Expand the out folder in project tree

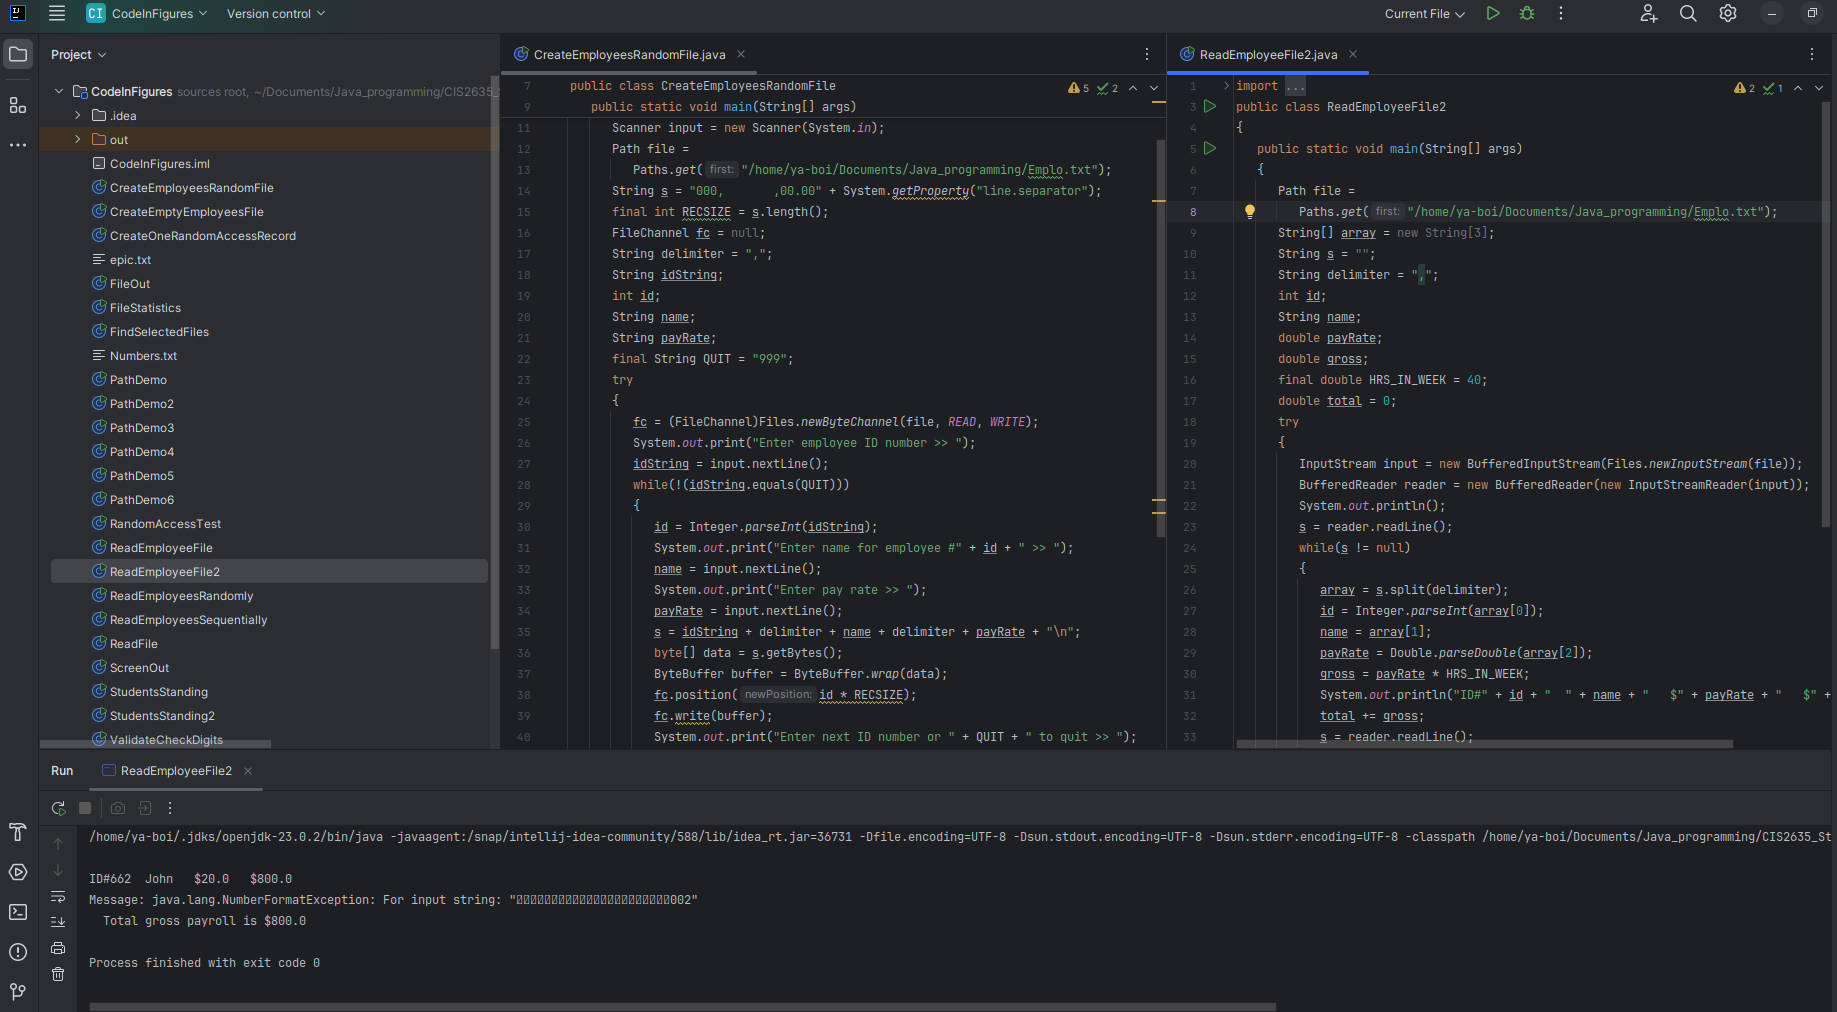(77, 140)
